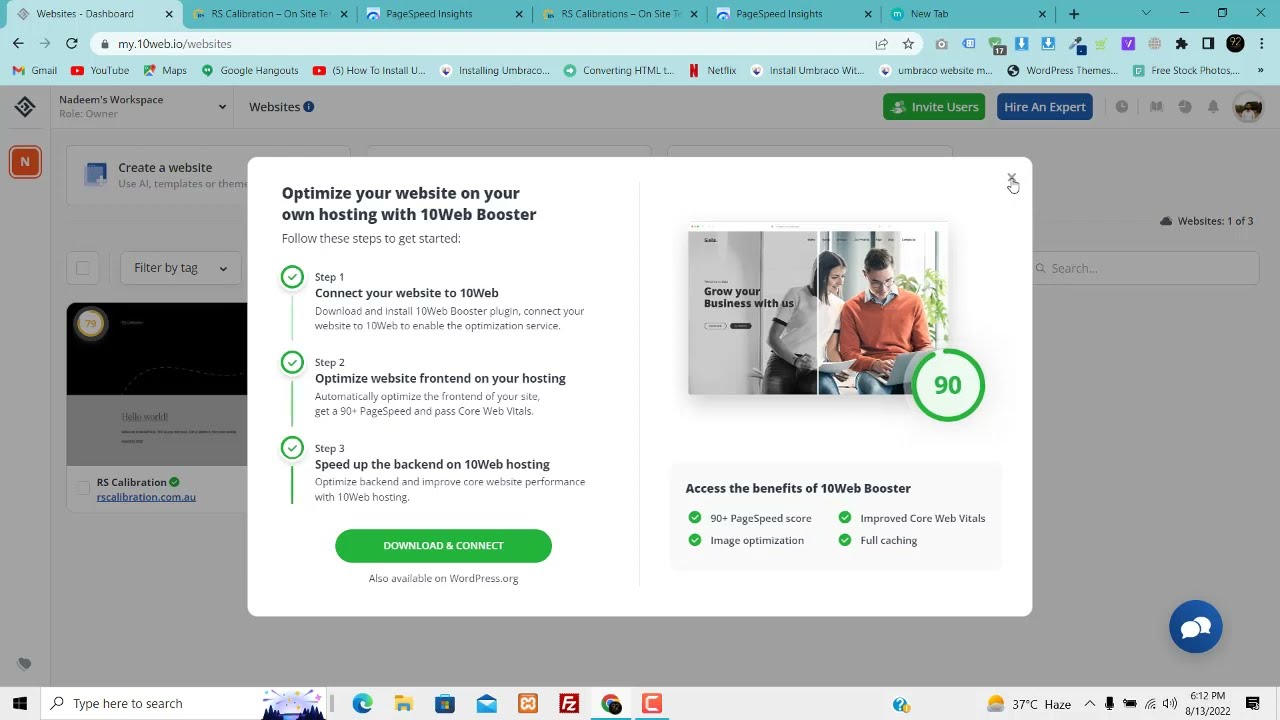Click the 10Web logo icon
This screenshot has width=1280, height=720.
pyautogui.click(x=25, y=107)
